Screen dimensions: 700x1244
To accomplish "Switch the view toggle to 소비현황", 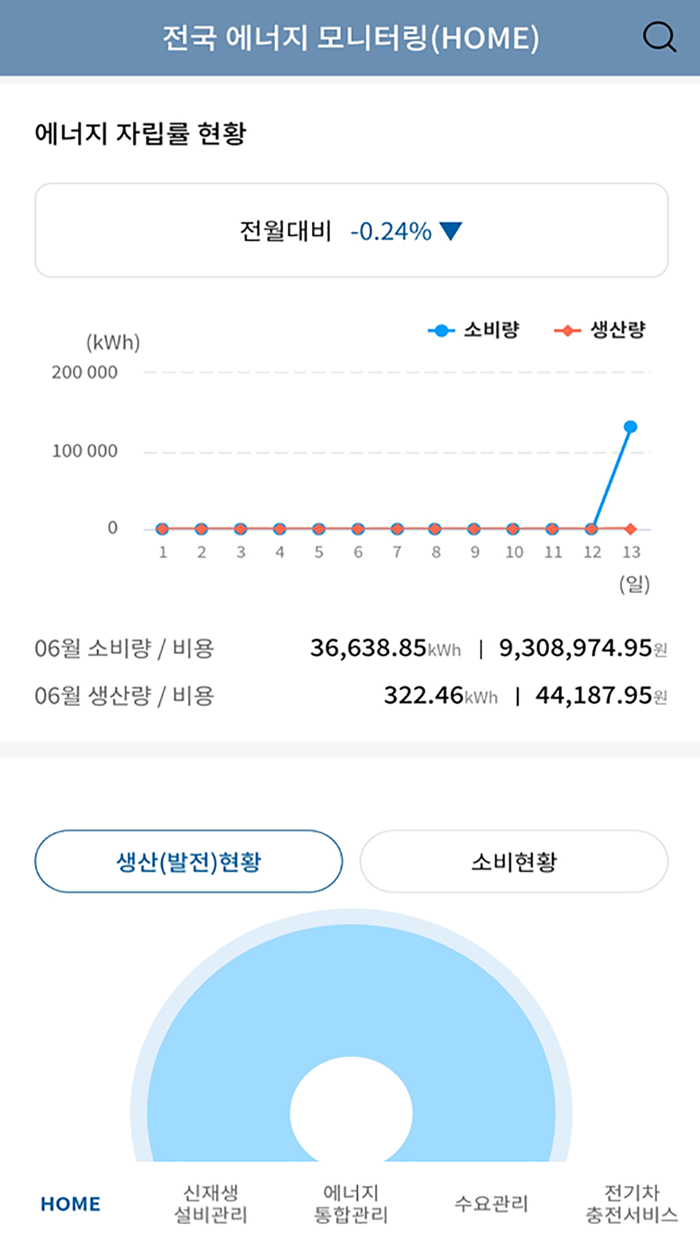I will coord(513,860).
